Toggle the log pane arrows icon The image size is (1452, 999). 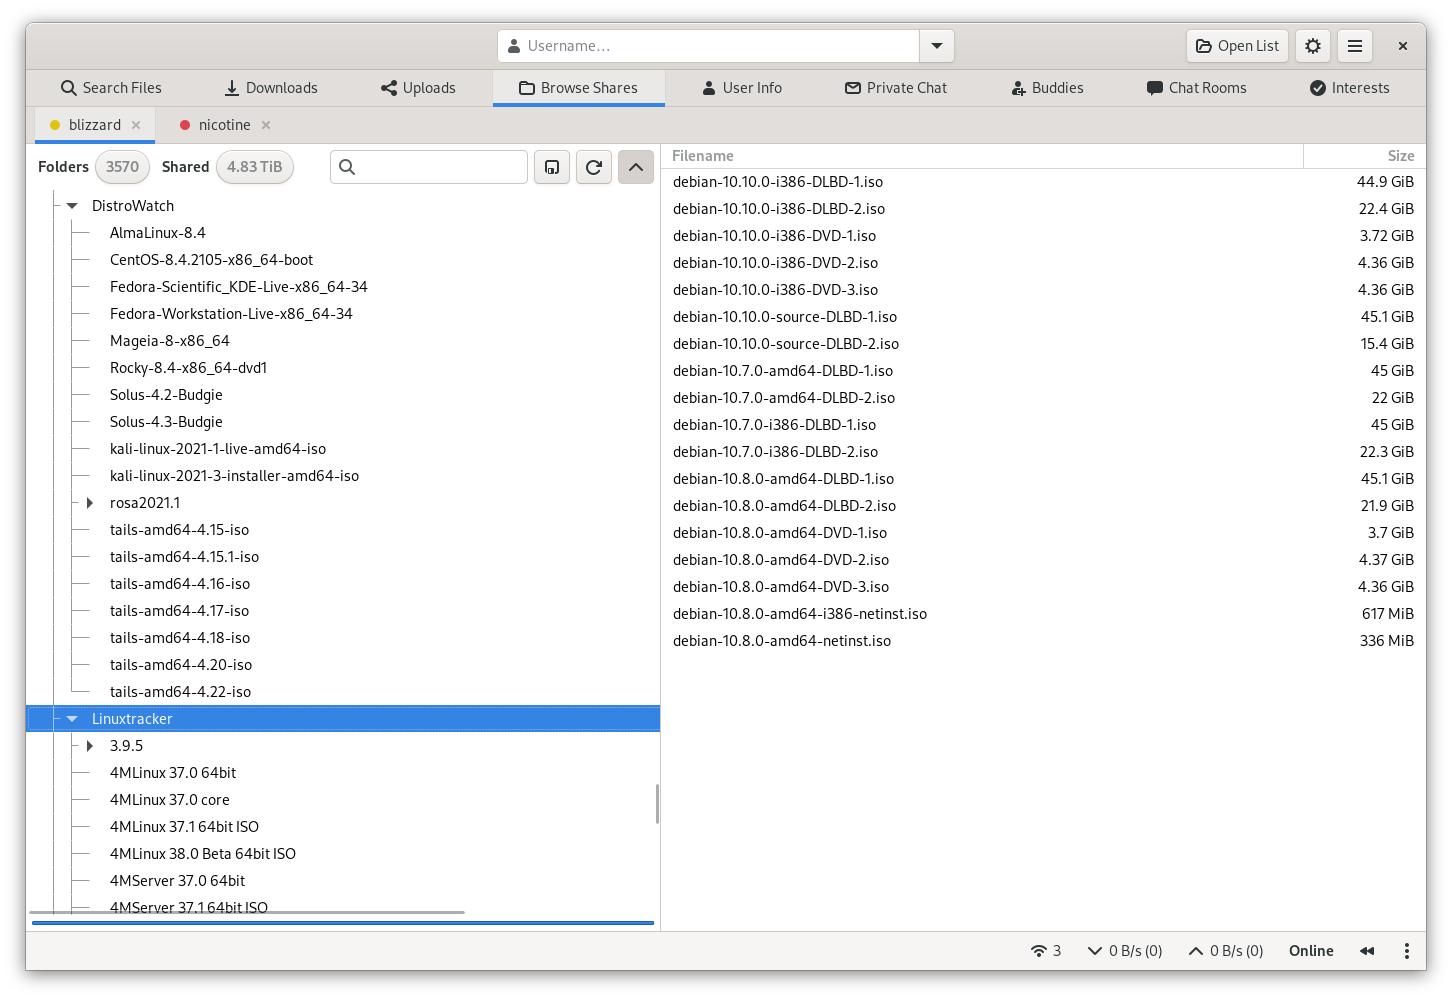pyautogui.click(x=1367, y=951)
